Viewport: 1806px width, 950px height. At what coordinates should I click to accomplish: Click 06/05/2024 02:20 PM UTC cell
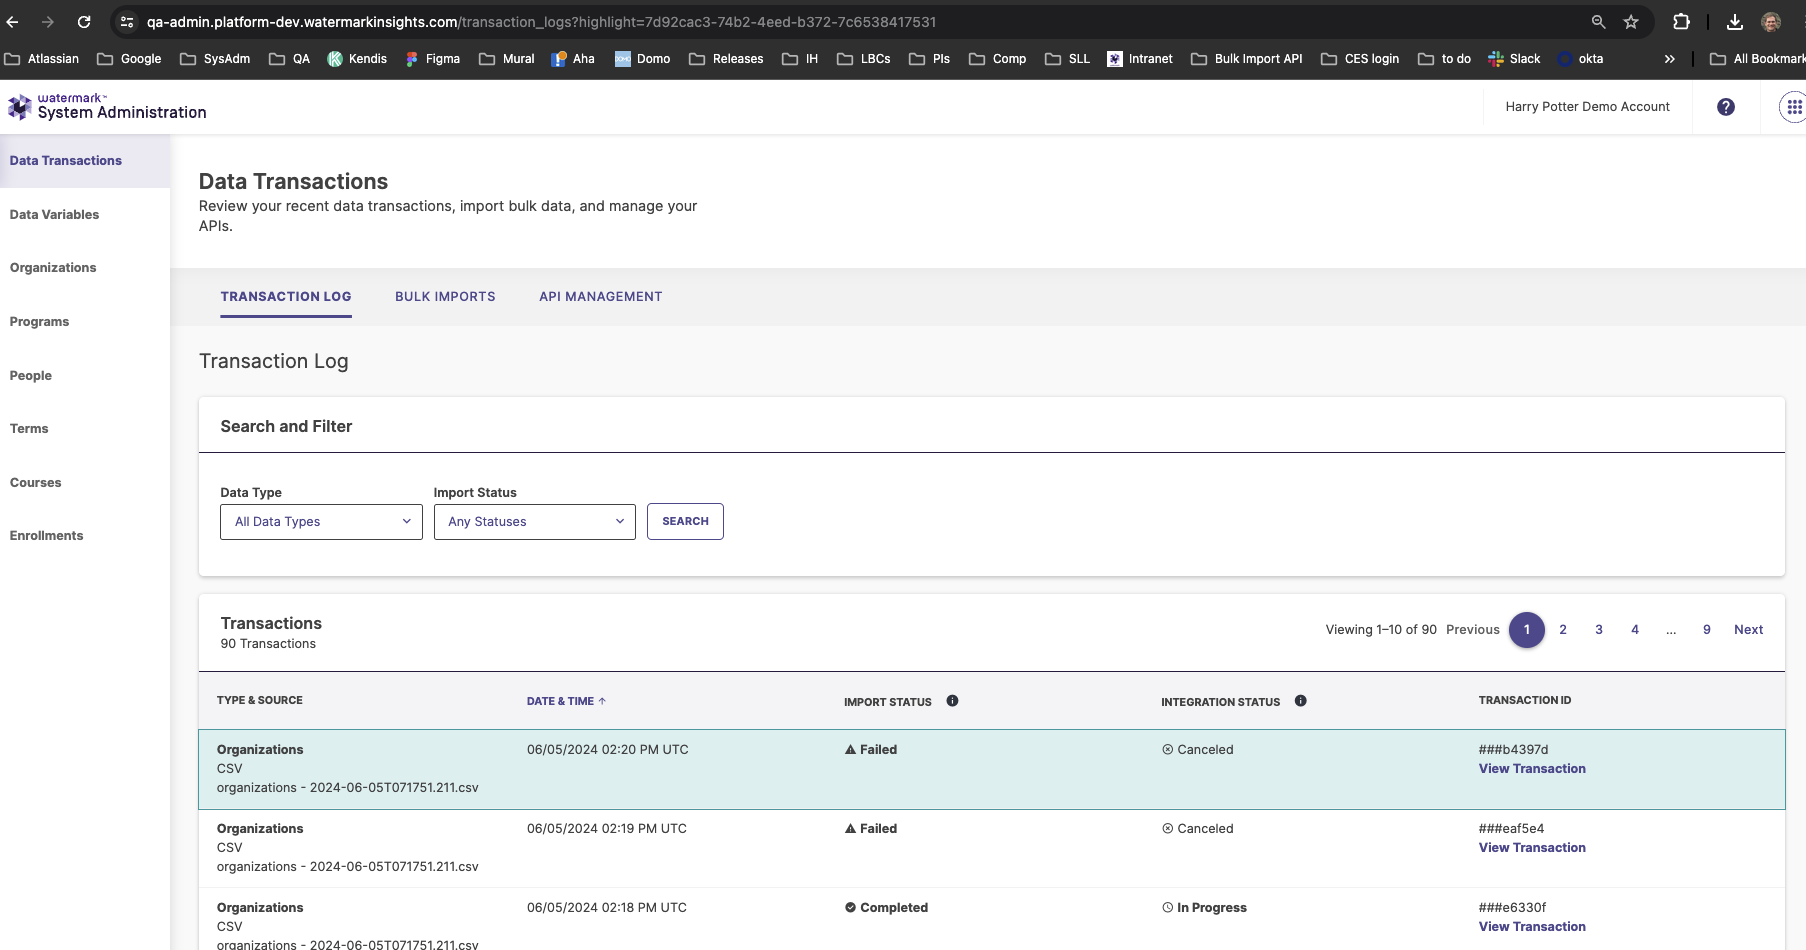608,750
